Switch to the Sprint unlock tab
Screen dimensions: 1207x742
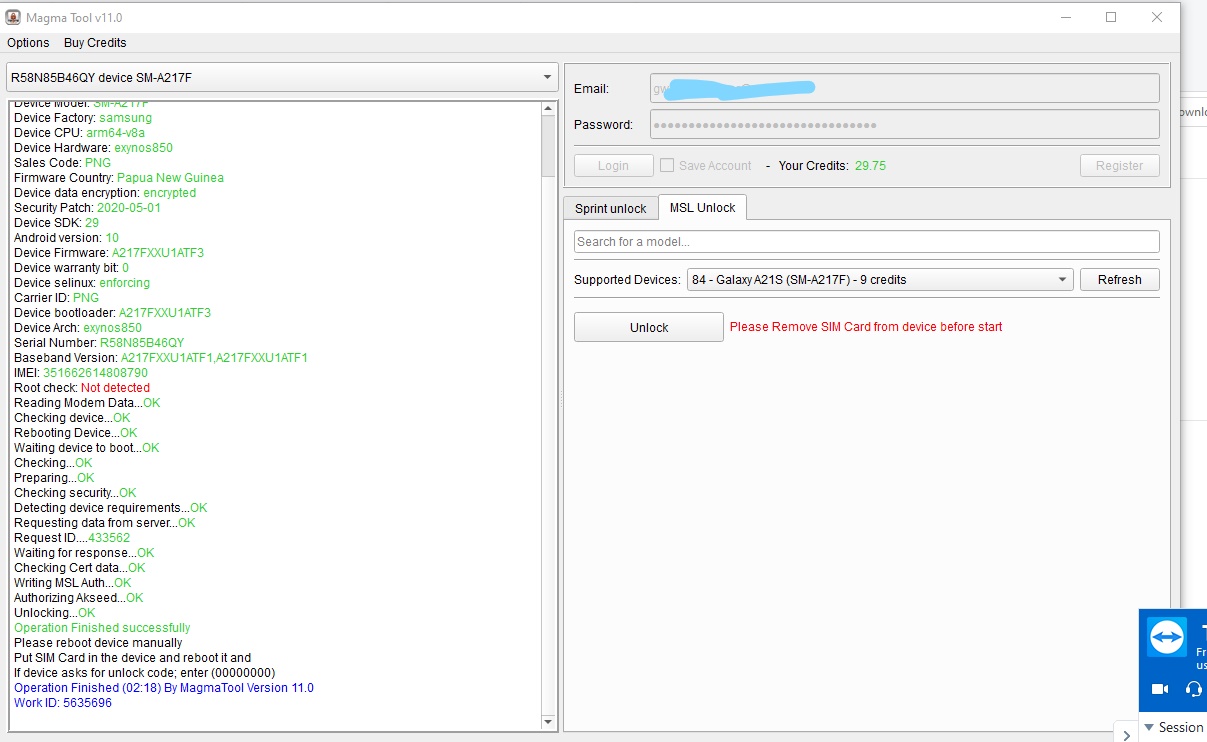[611, 208]
